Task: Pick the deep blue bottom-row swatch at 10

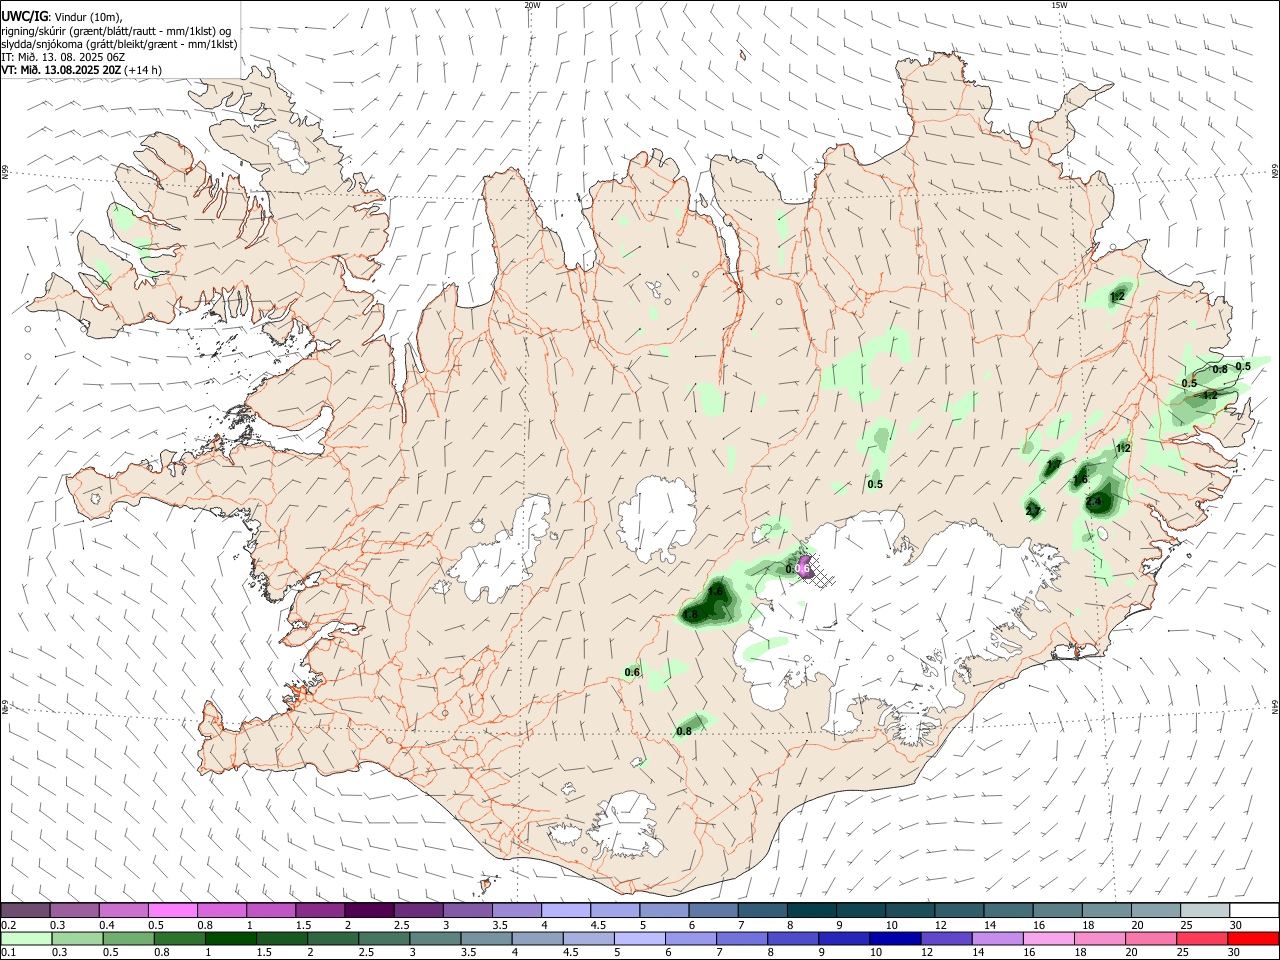Action: tap(894, 938)
